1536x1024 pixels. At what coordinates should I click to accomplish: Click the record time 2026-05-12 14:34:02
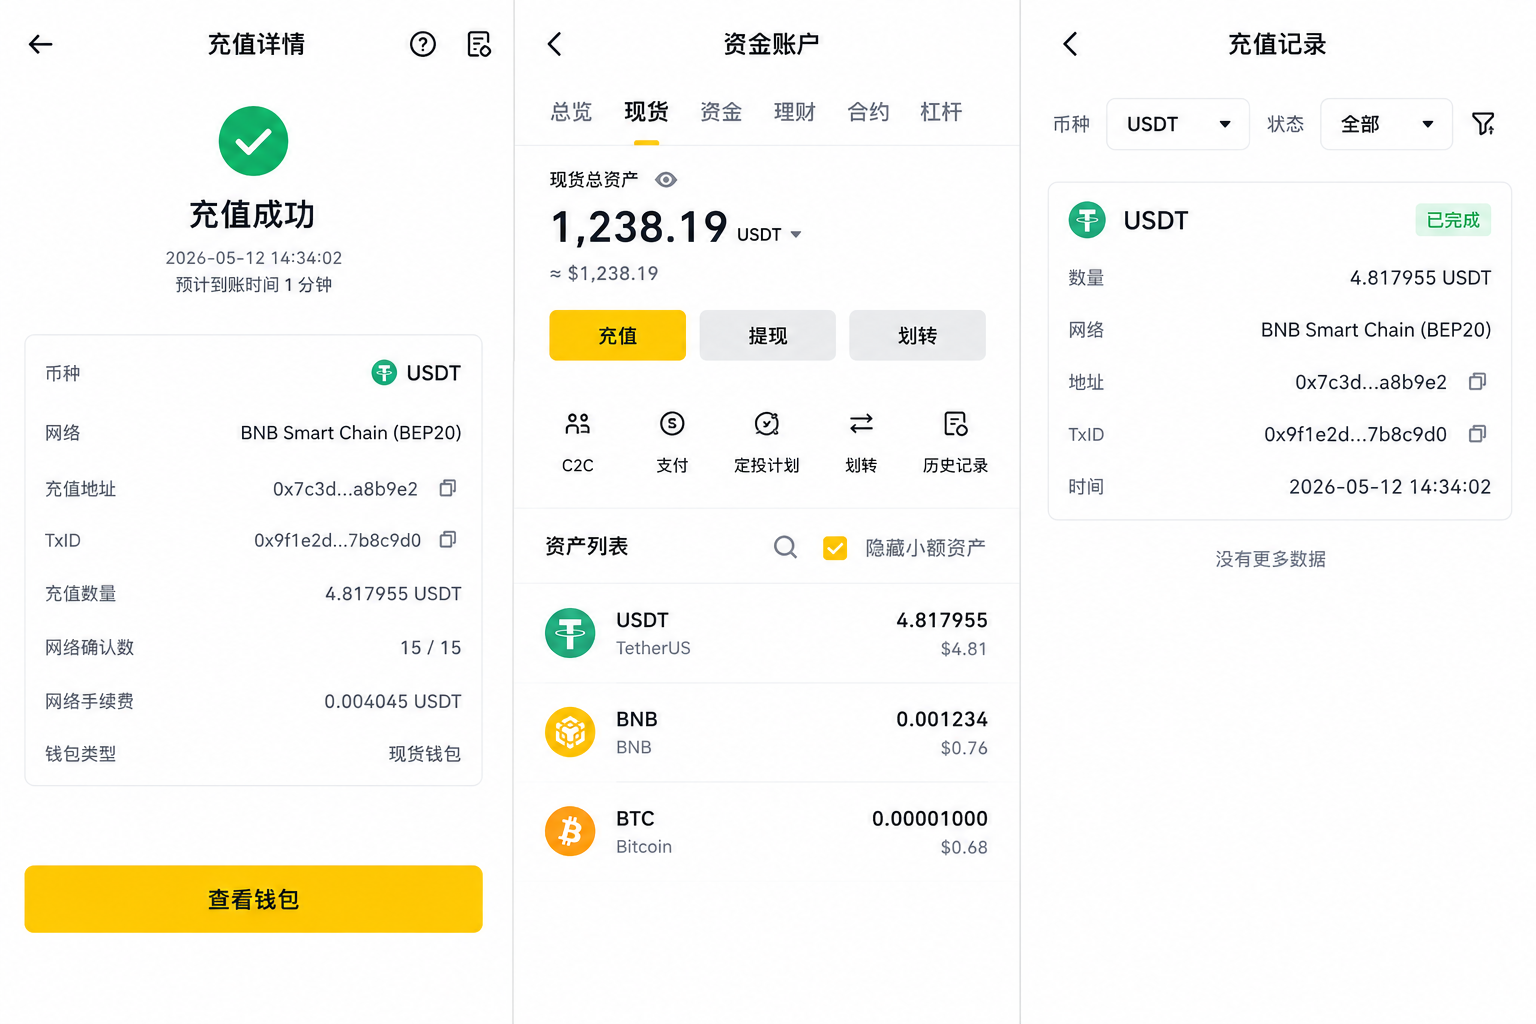click(1390, 487)
